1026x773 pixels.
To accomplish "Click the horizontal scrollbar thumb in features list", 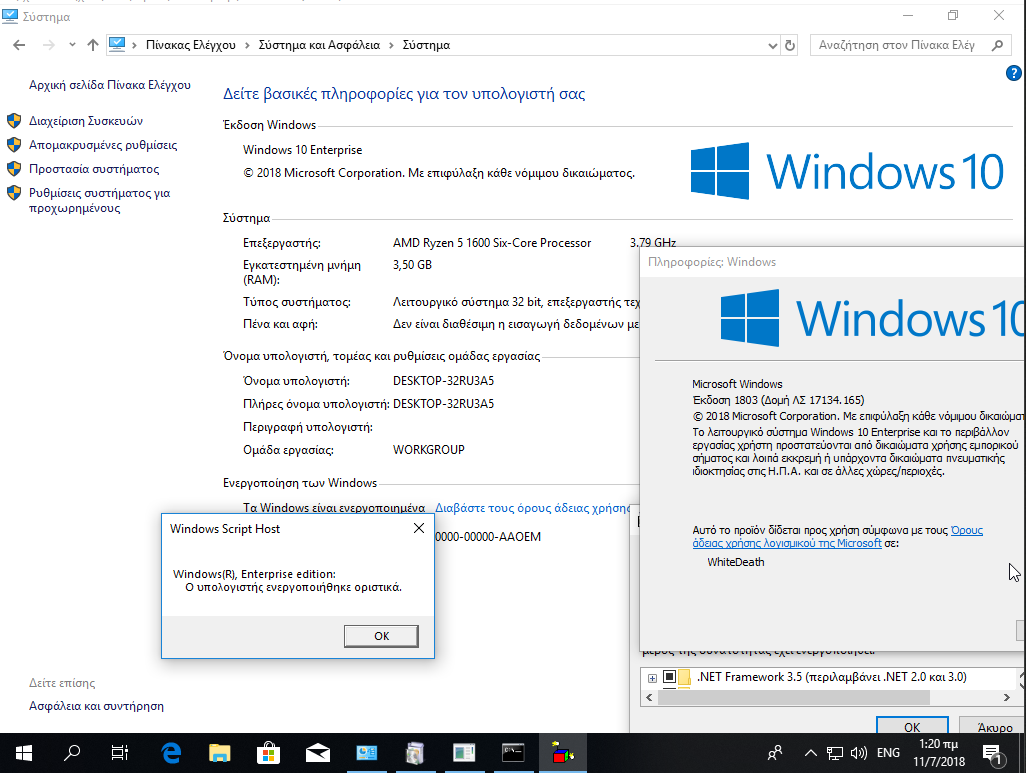I will 793,698.
